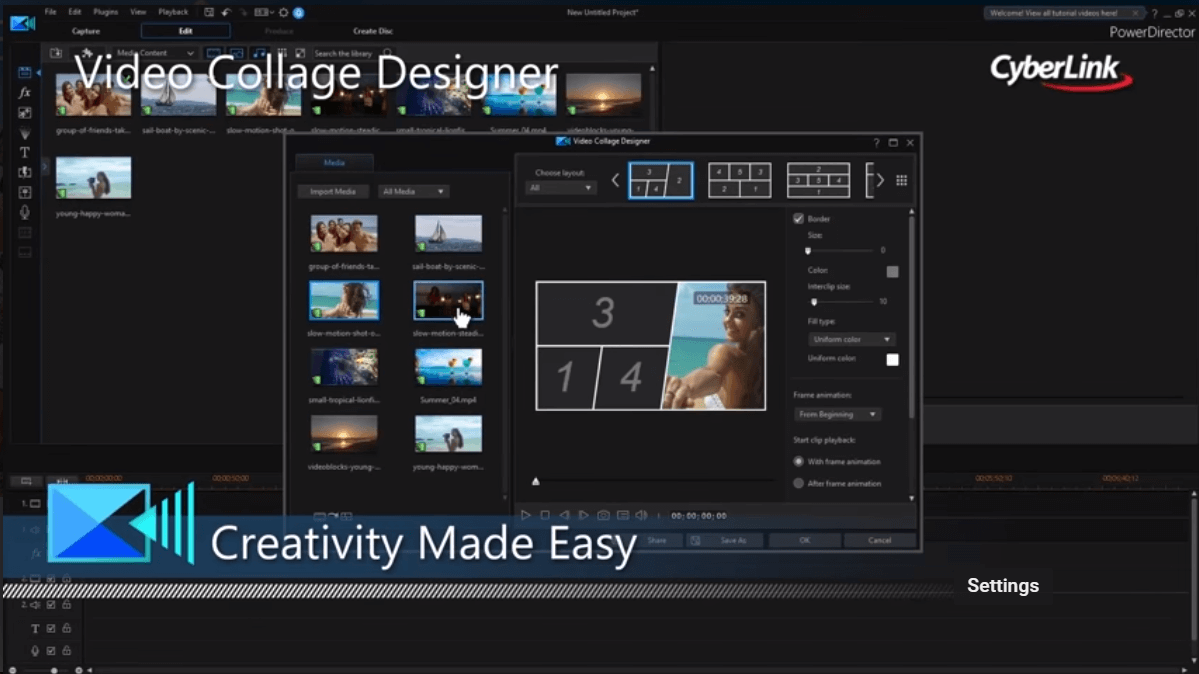This screenshot has height=674, width=1199.
Task: Click the Uniform color white swatch
Action: pyautogui.click(x=892, y=360)
